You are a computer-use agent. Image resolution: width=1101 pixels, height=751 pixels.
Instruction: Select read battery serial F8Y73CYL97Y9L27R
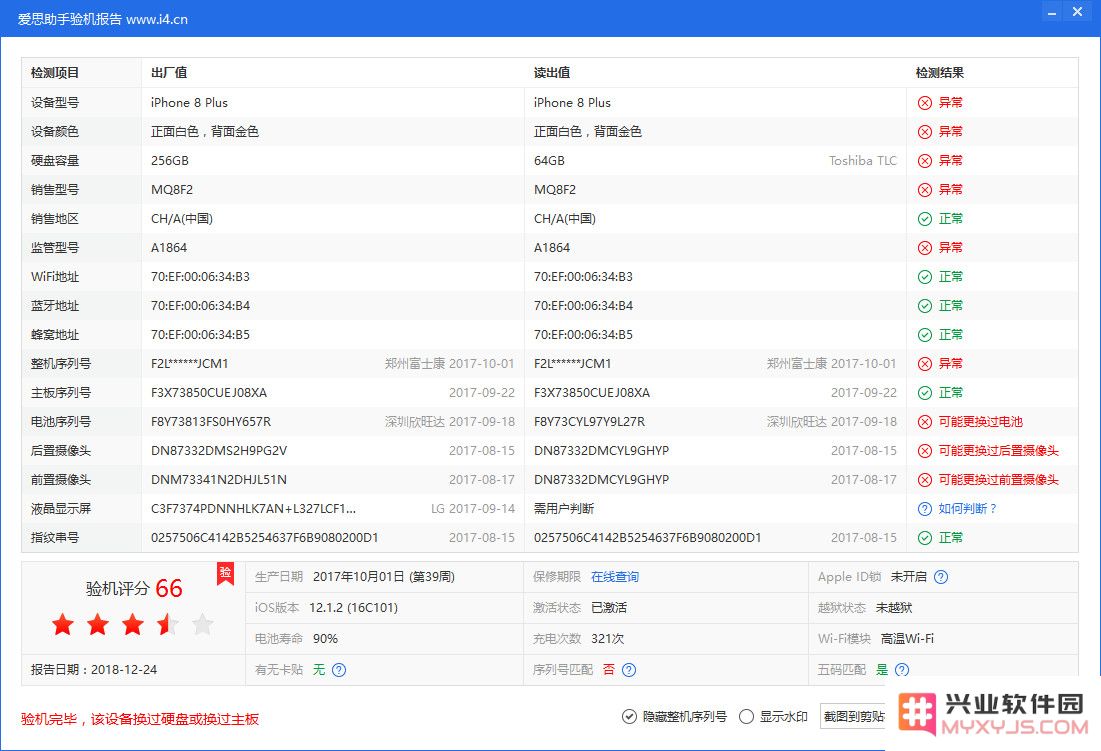click(x=589, y=422)
